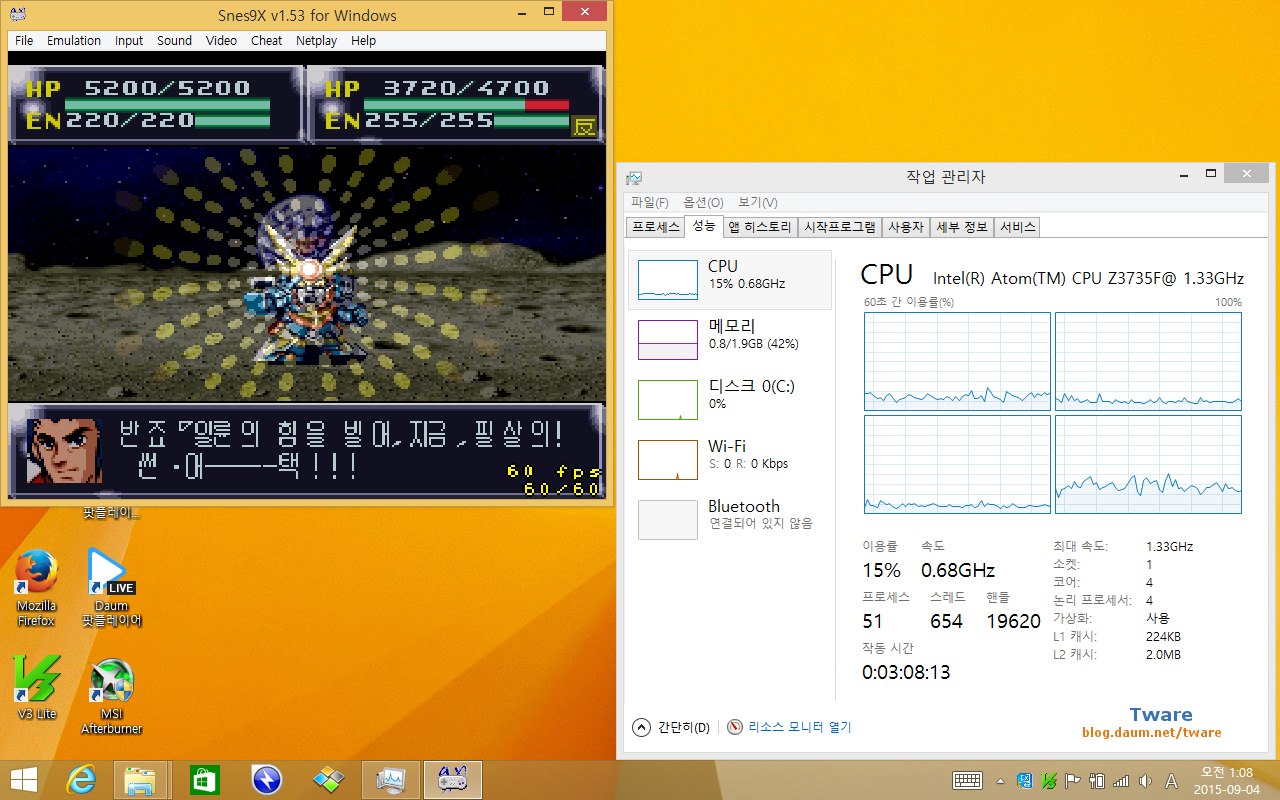The width and height of the screenshot is (1280, 800).
Task: Switch to the 서비스 tab
Action: coord(1018,227)
